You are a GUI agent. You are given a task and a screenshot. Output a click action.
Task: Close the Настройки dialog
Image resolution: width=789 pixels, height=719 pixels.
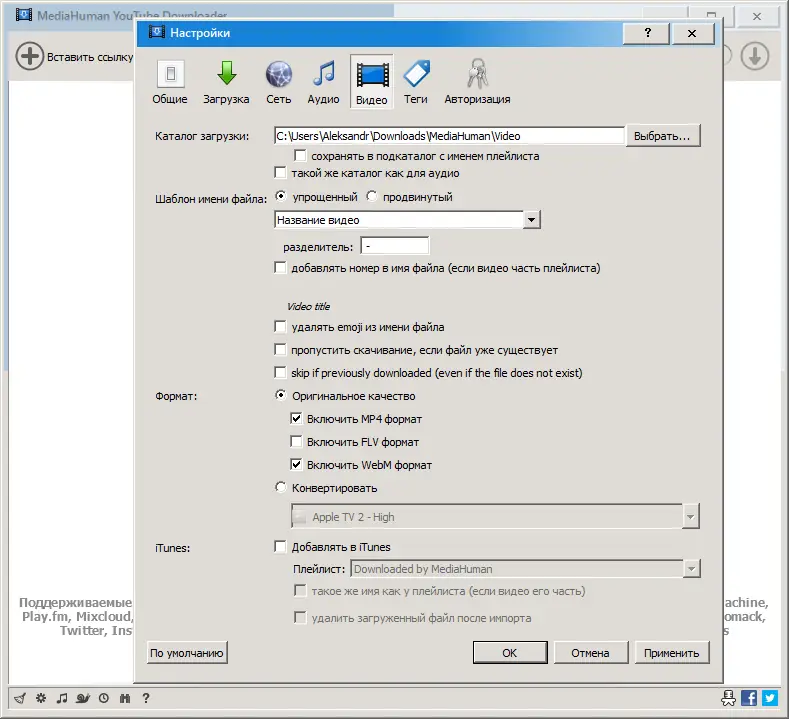[692, 33]
